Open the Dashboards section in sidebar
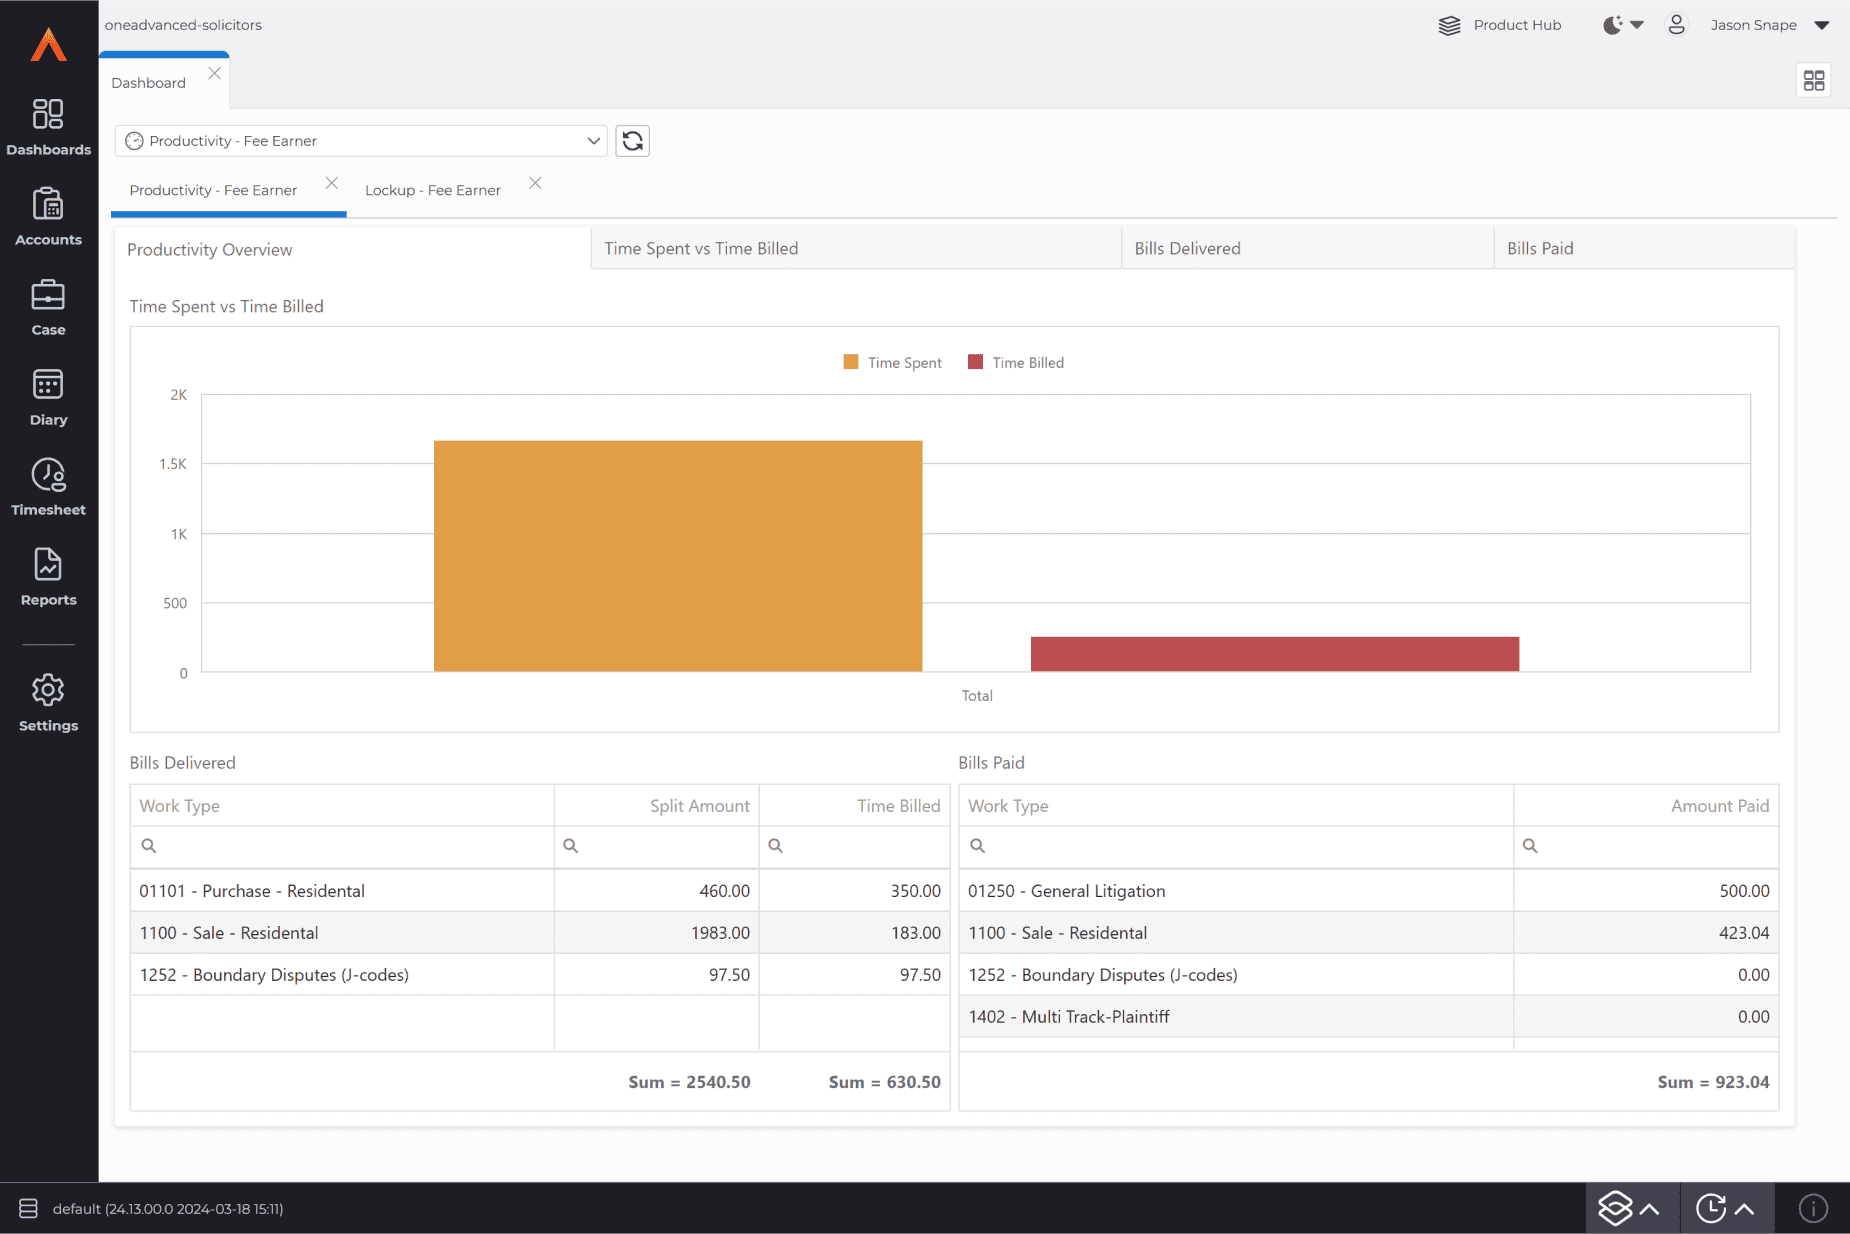Viewport: 1850px width, 1234px height. [48, 127]
